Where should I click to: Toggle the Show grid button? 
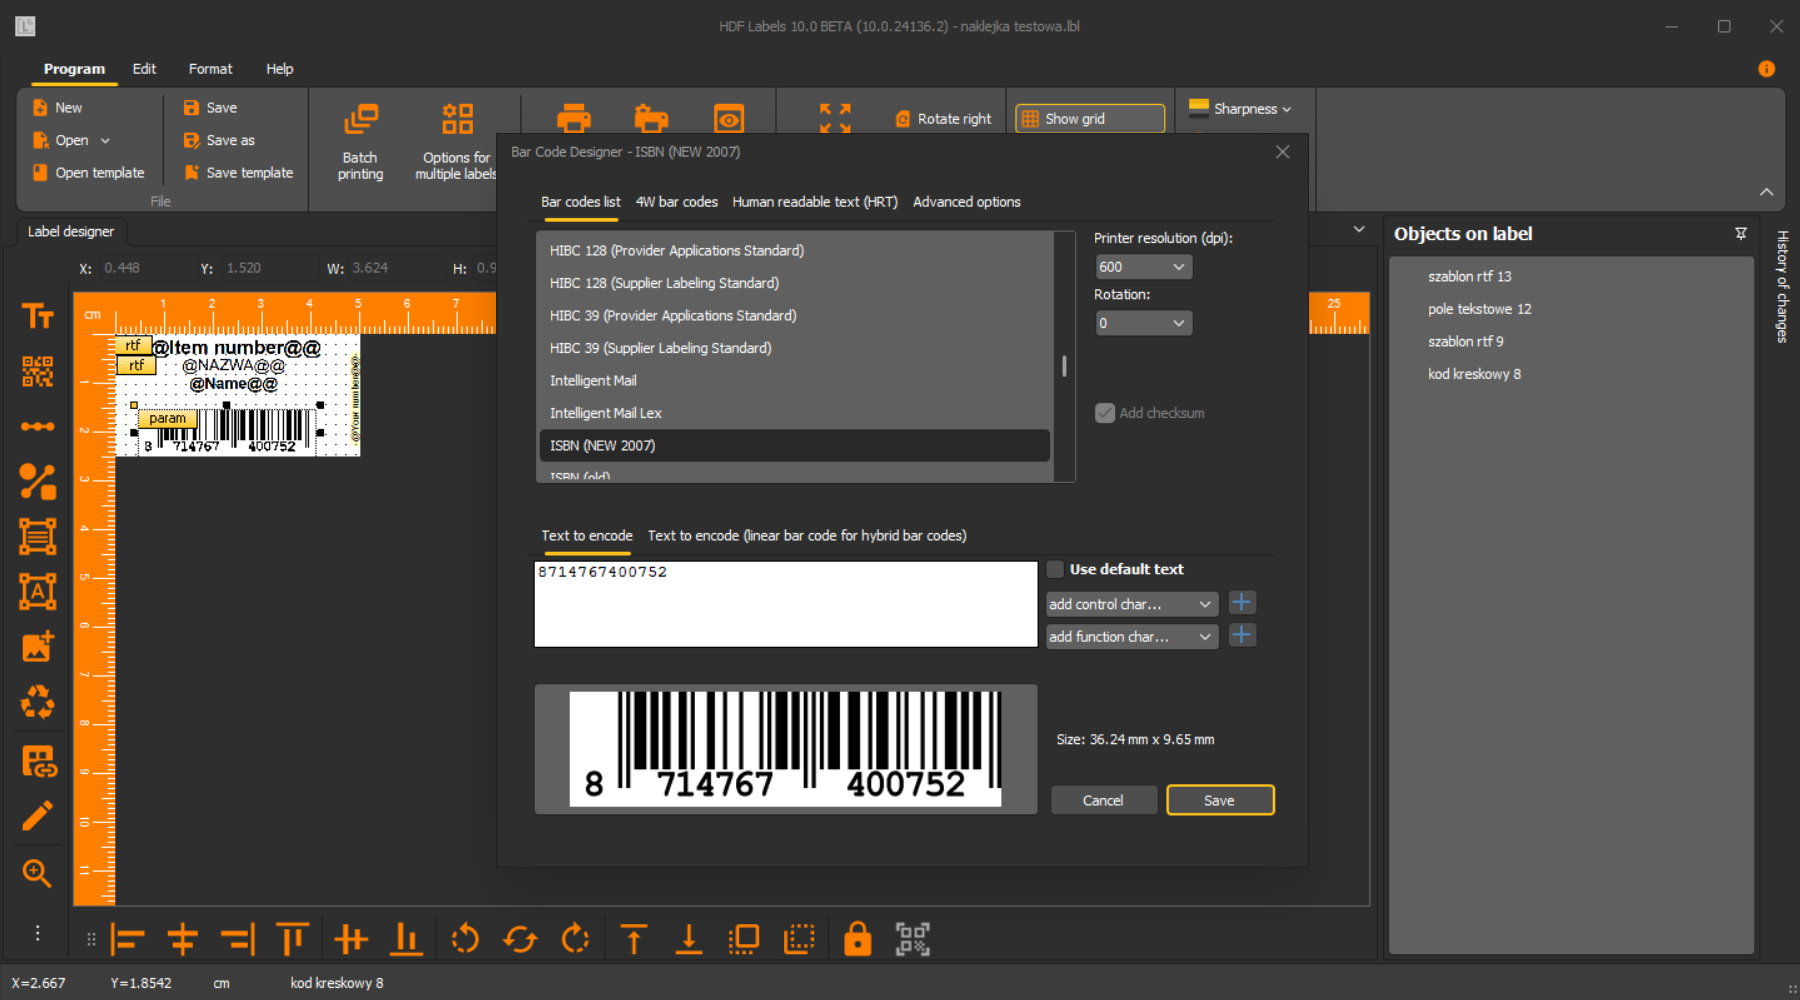(1090, 119)
